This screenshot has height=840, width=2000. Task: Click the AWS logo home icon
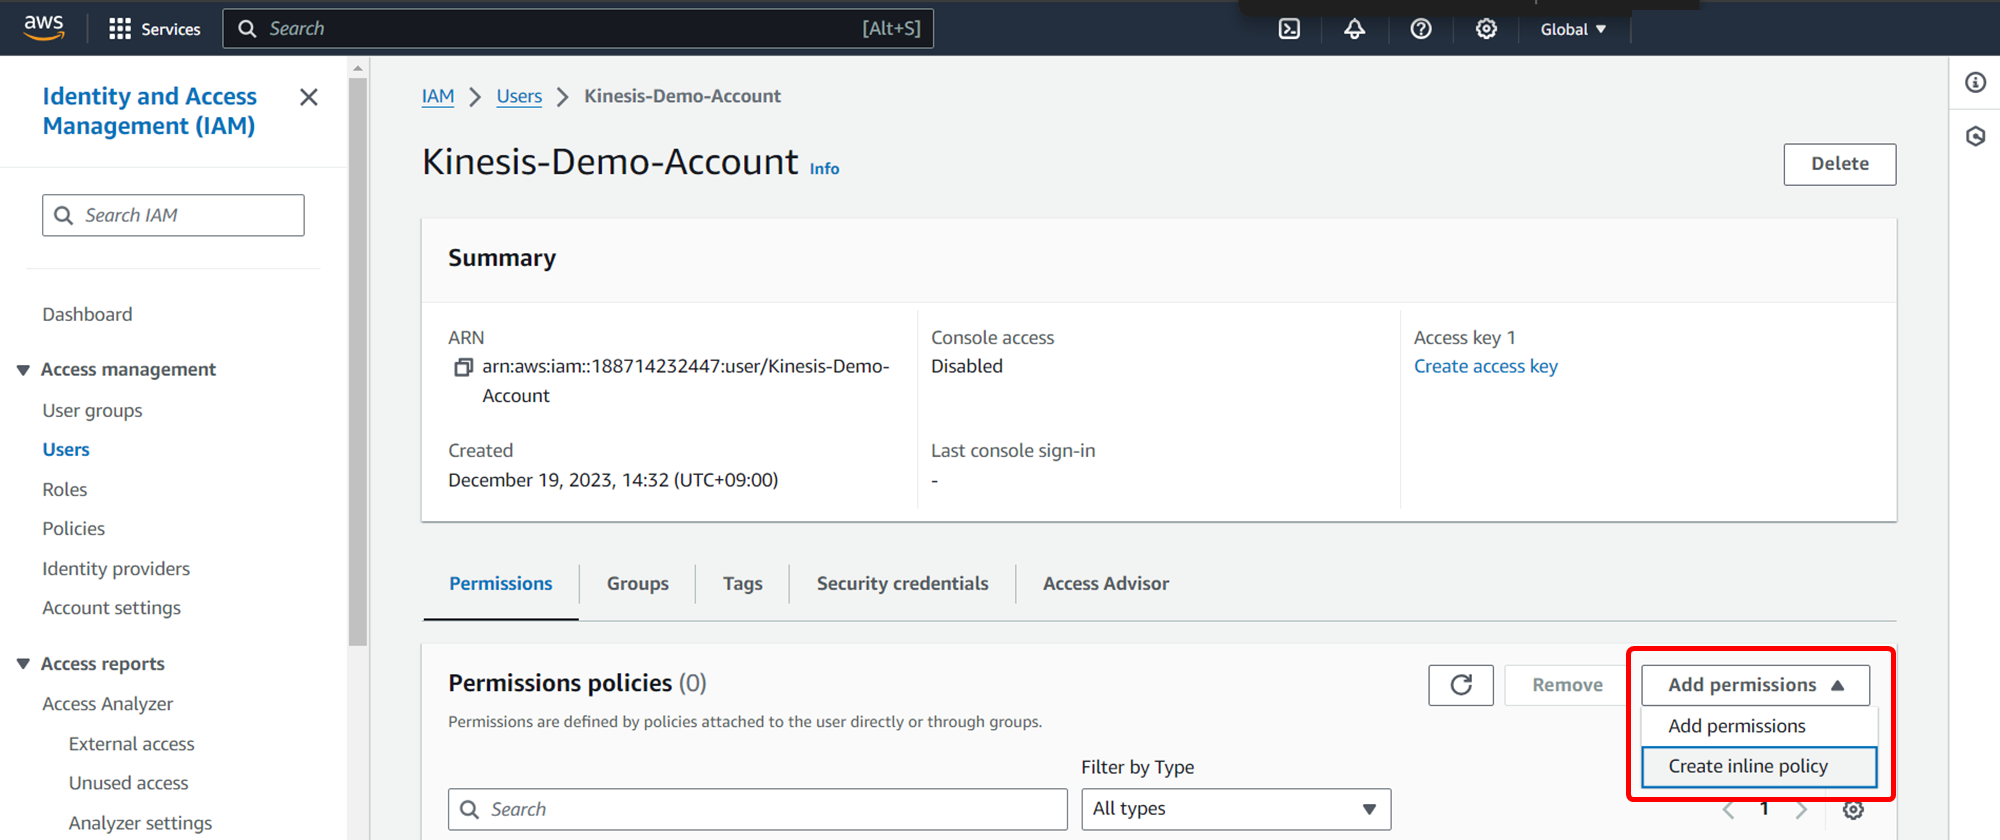coord(44,27)
